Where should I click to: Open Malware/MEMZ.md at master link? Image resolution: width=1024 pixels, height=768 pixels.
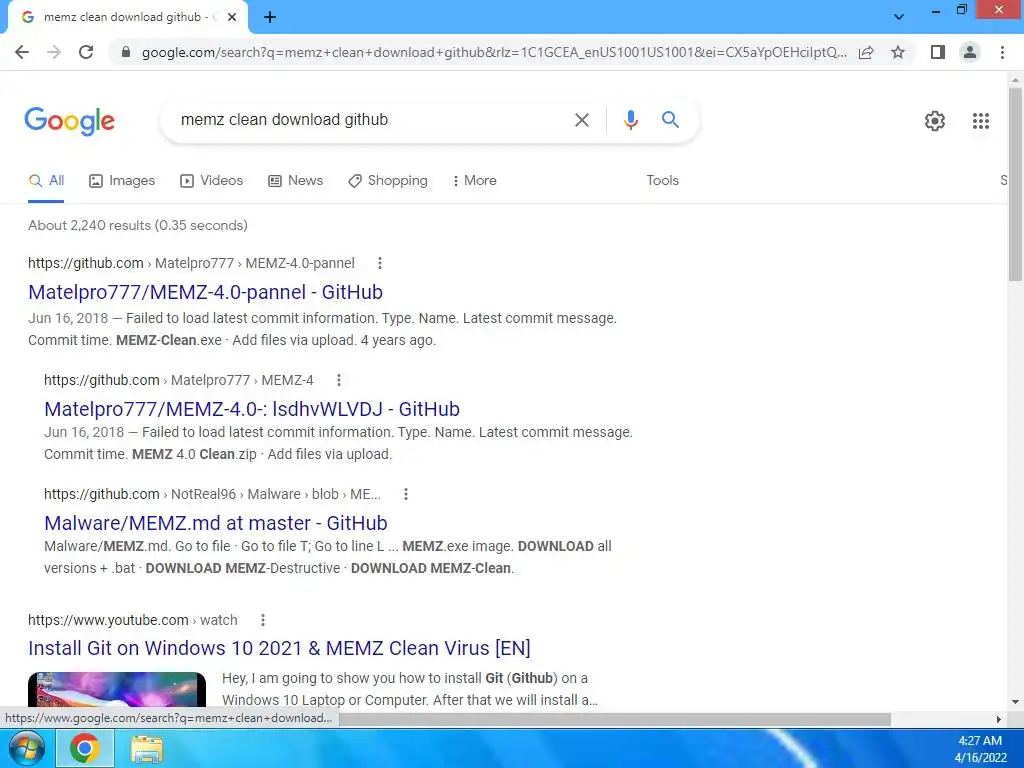pos(216,523)
